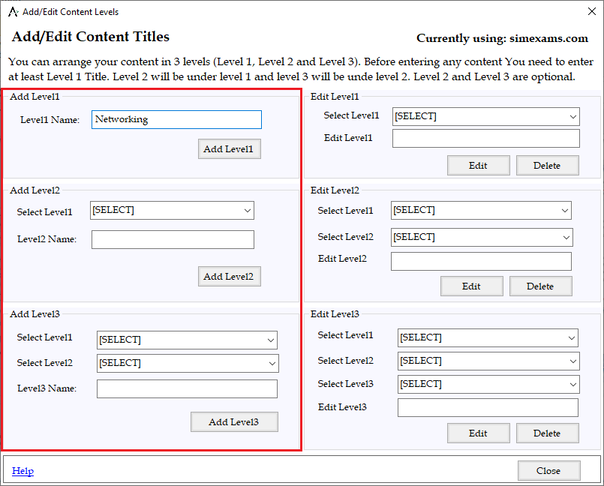Click Edit button in Edit Level3 group
The height and width of the screenshot is (486, 604).
(x=477, y=433)
